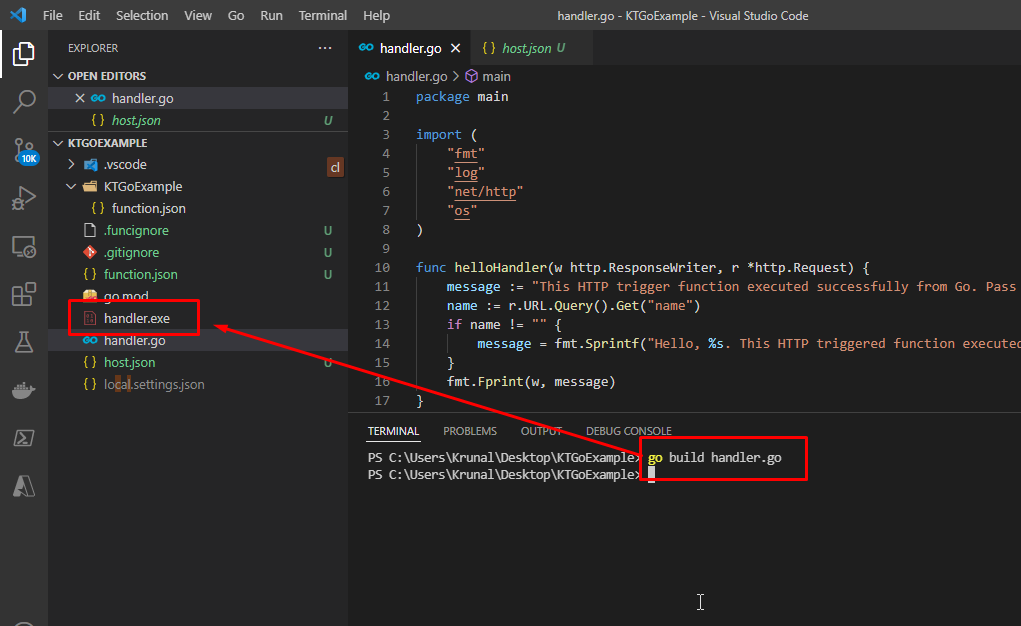Open host.json in the project tree
The width and height of the screenshot is (1021, 626).
click(x=198, y=362)
